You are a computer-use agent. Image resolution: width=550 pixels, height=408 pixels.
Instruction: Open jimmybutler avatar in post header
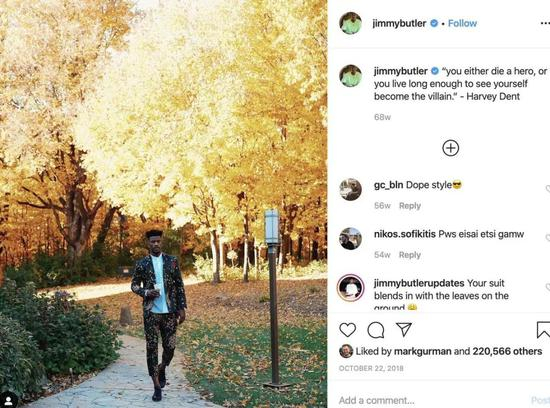tap(350, 23)
